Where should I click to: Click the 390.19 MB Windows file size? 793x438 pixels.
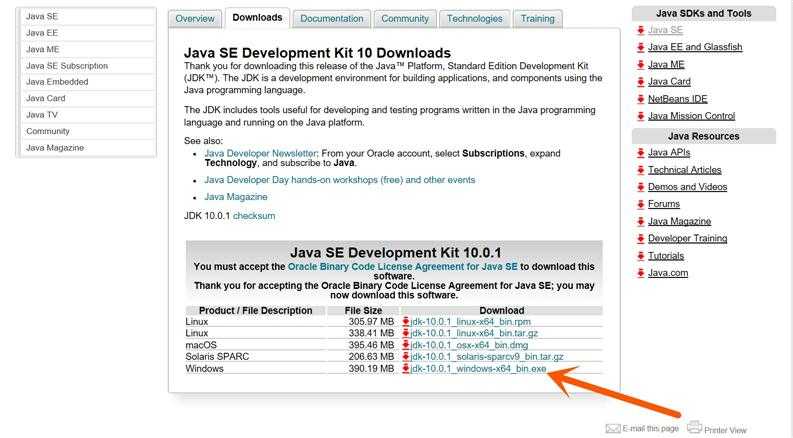(x=371, y=369)
